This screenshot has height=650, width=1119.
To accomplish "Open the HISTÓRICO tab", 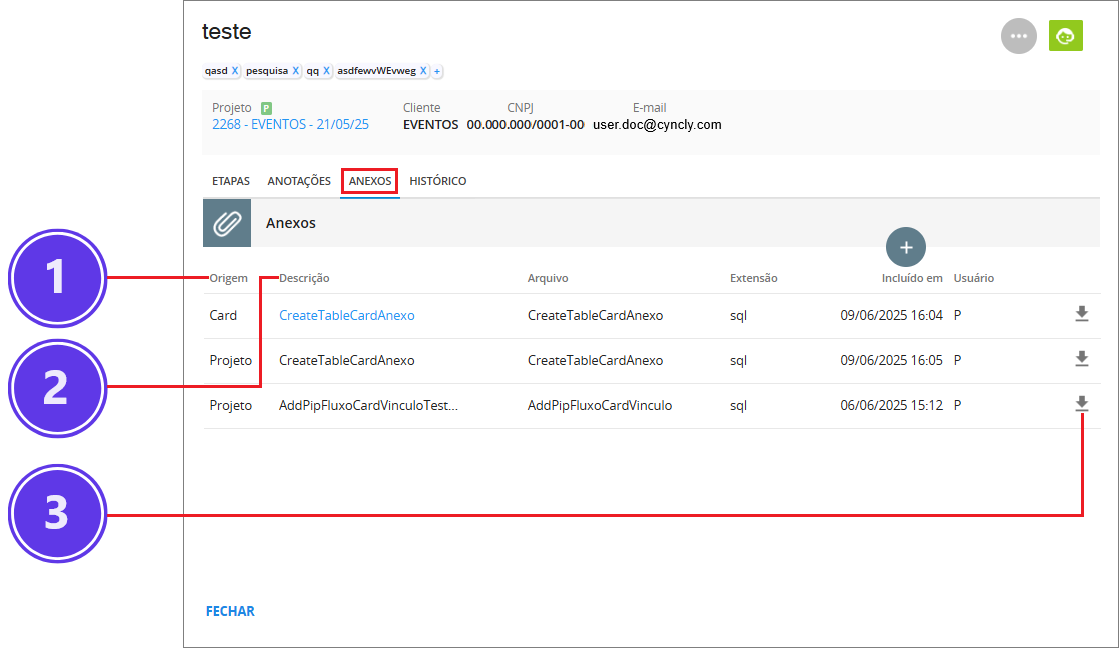I will pos(437,181).
